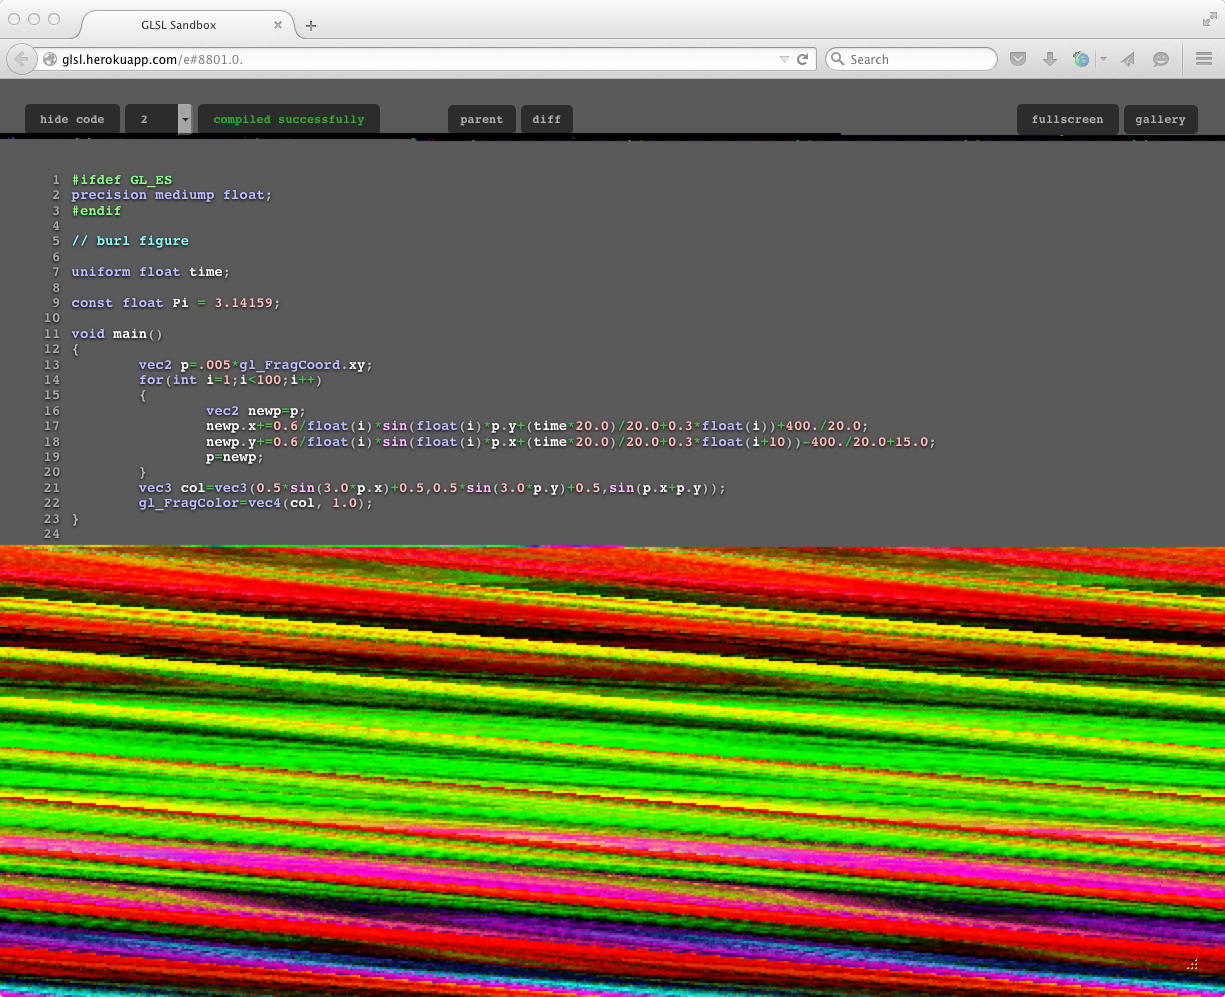The height and width of the screenshot is (997, 1225).
Task: Click the 3.14159 Pi value
Action: coord(245,302)
